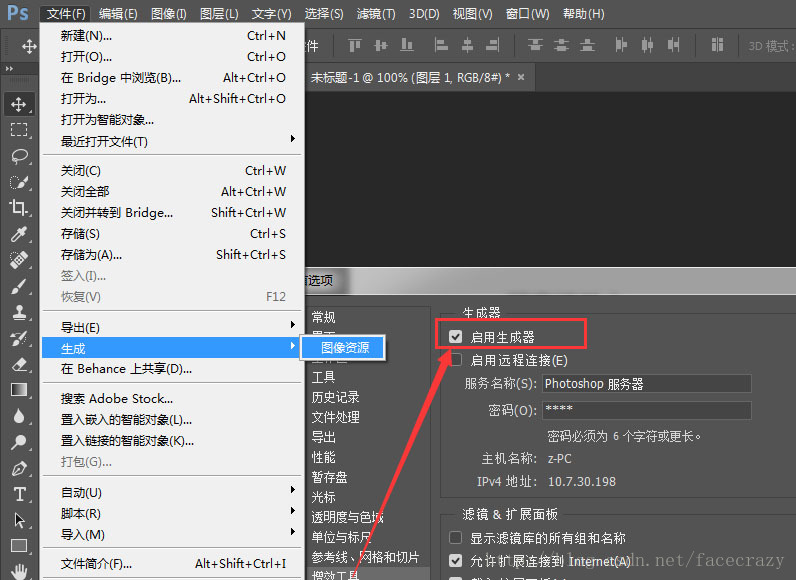This screenshot has width=796, height=580.
Task: Select the Eyedropper tool
Action: click(x=19, y=234)
